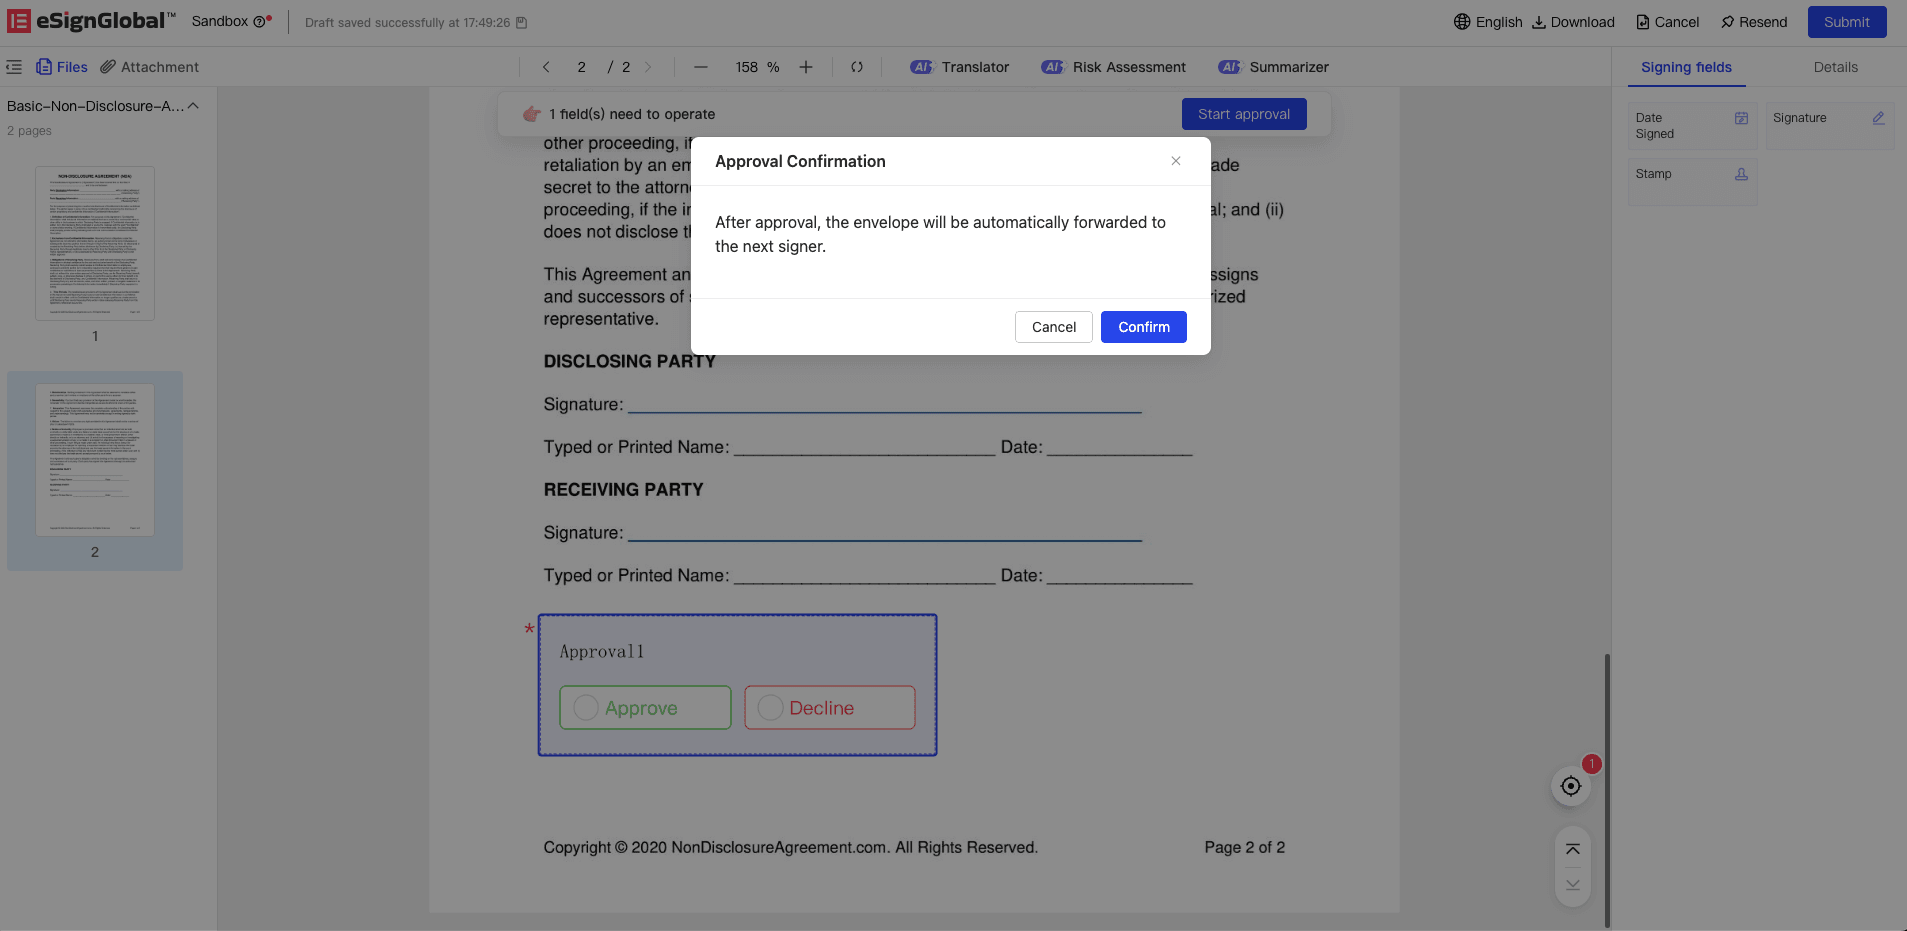Open the AI Summarizer tool
Viewport: 1907px width, 931px height.
[x=1274, y=67]
